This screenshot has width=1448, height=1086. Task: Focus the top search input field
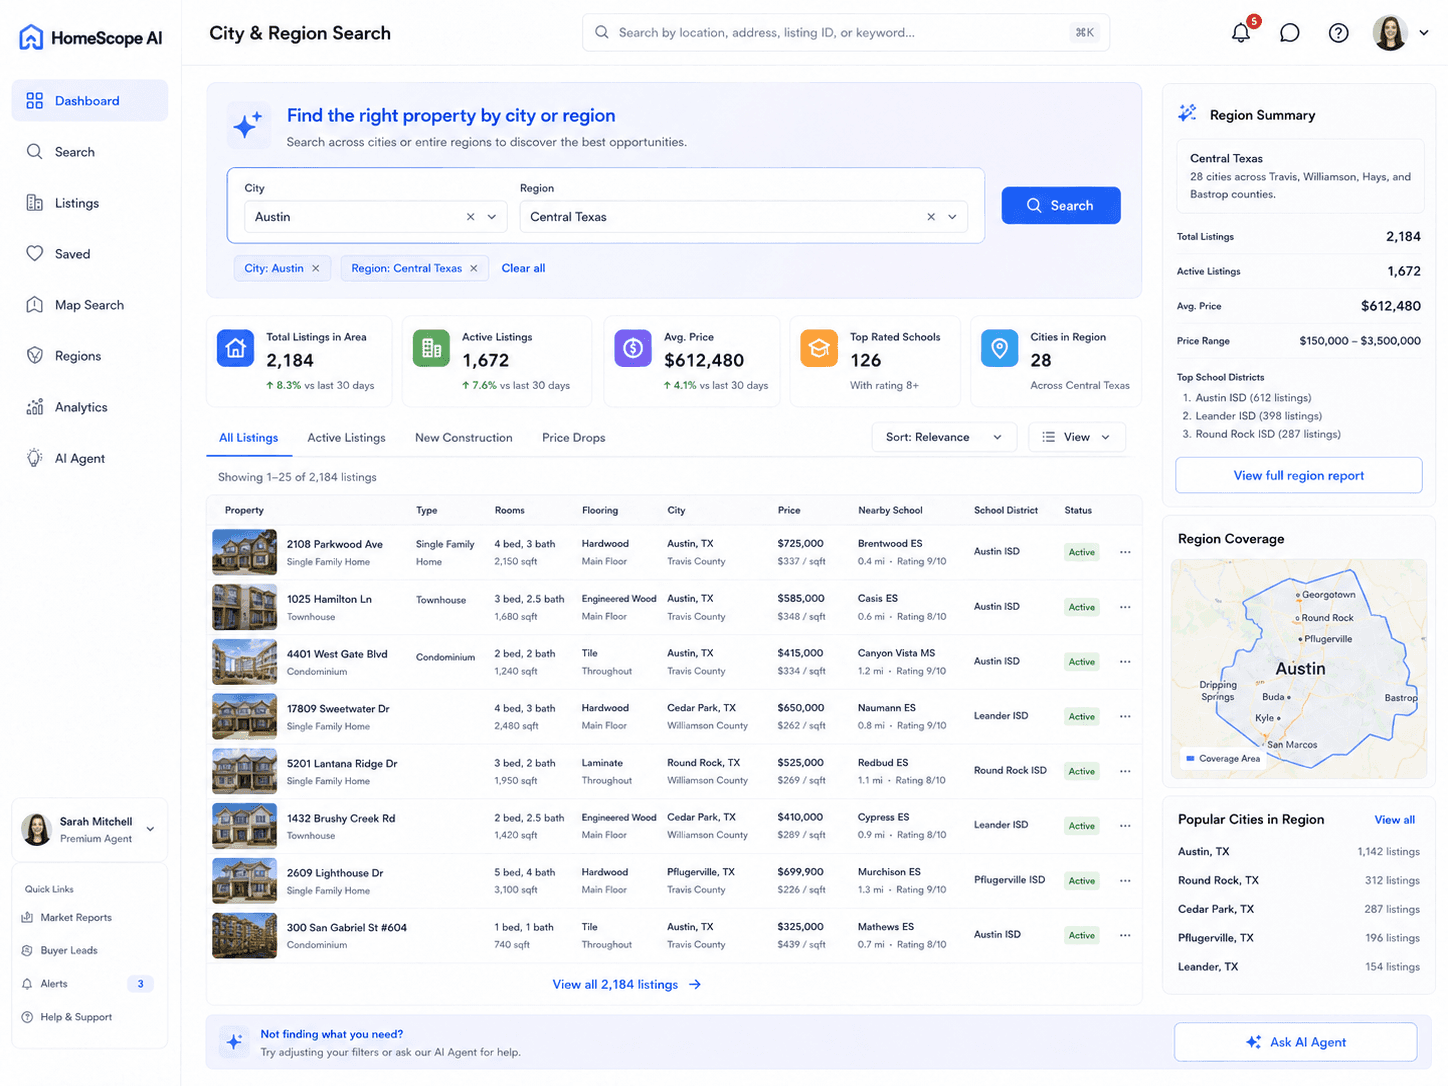tap(846, 33)
